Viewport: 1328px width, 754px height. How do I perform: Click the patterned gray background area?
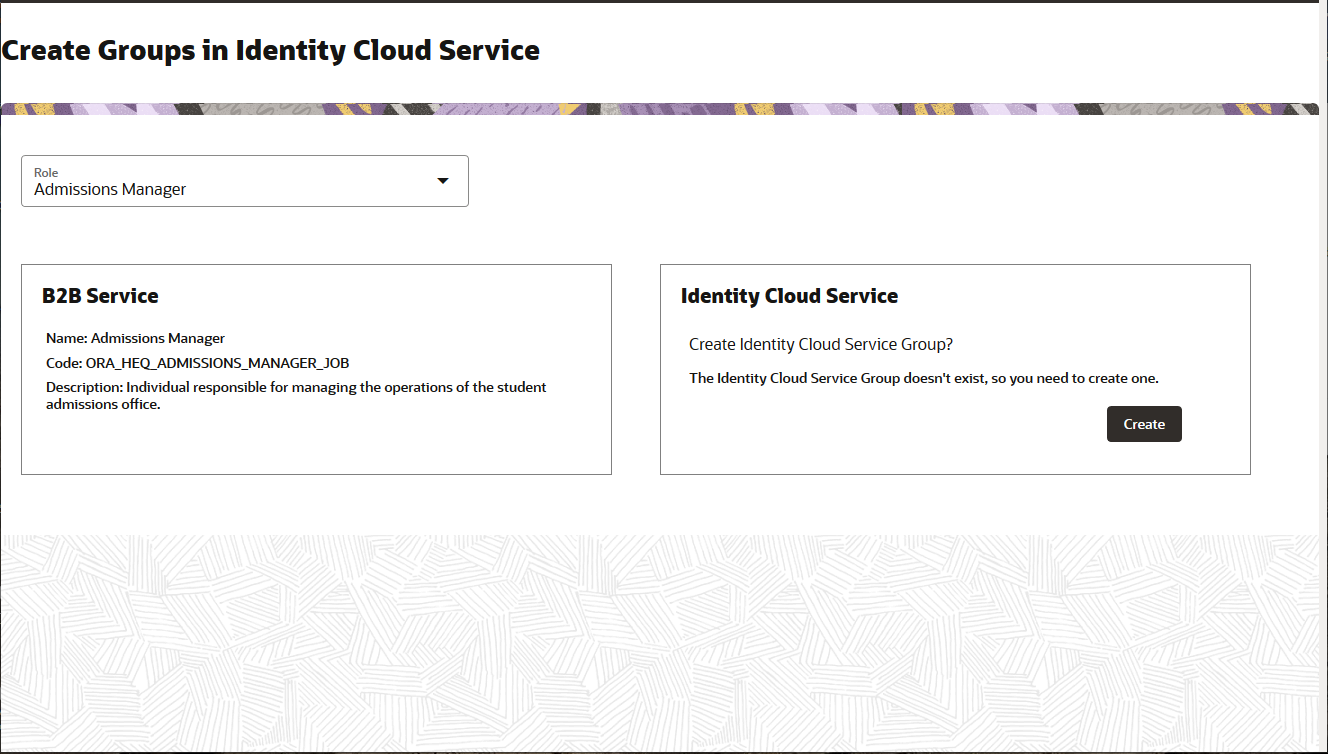(660, 640)
